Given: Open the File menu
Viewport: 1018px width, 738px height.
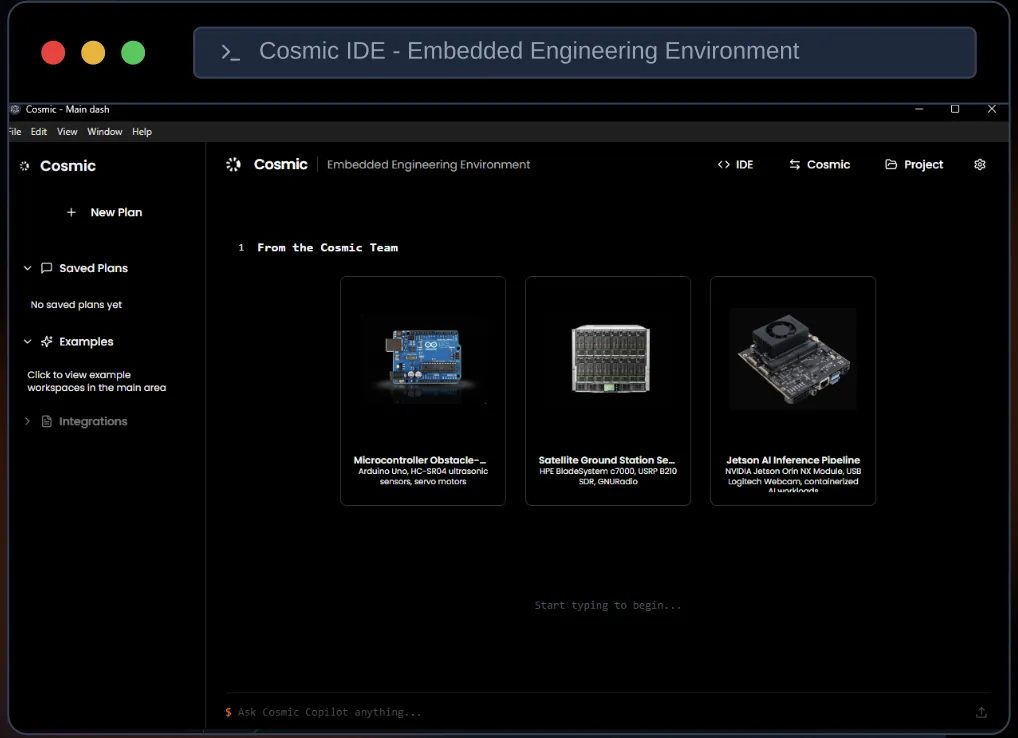Looking at the screenshot, I should (14, 132).
